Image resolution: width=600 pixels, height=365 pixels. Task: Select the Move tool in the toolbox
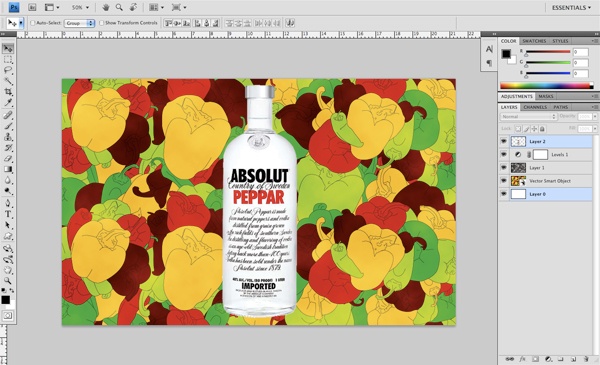click(8, 49)
